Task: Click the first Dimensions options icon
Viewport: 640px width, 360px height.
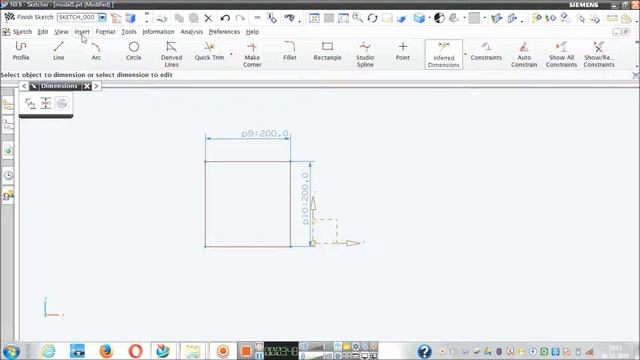Action: (x=30, y=104)
